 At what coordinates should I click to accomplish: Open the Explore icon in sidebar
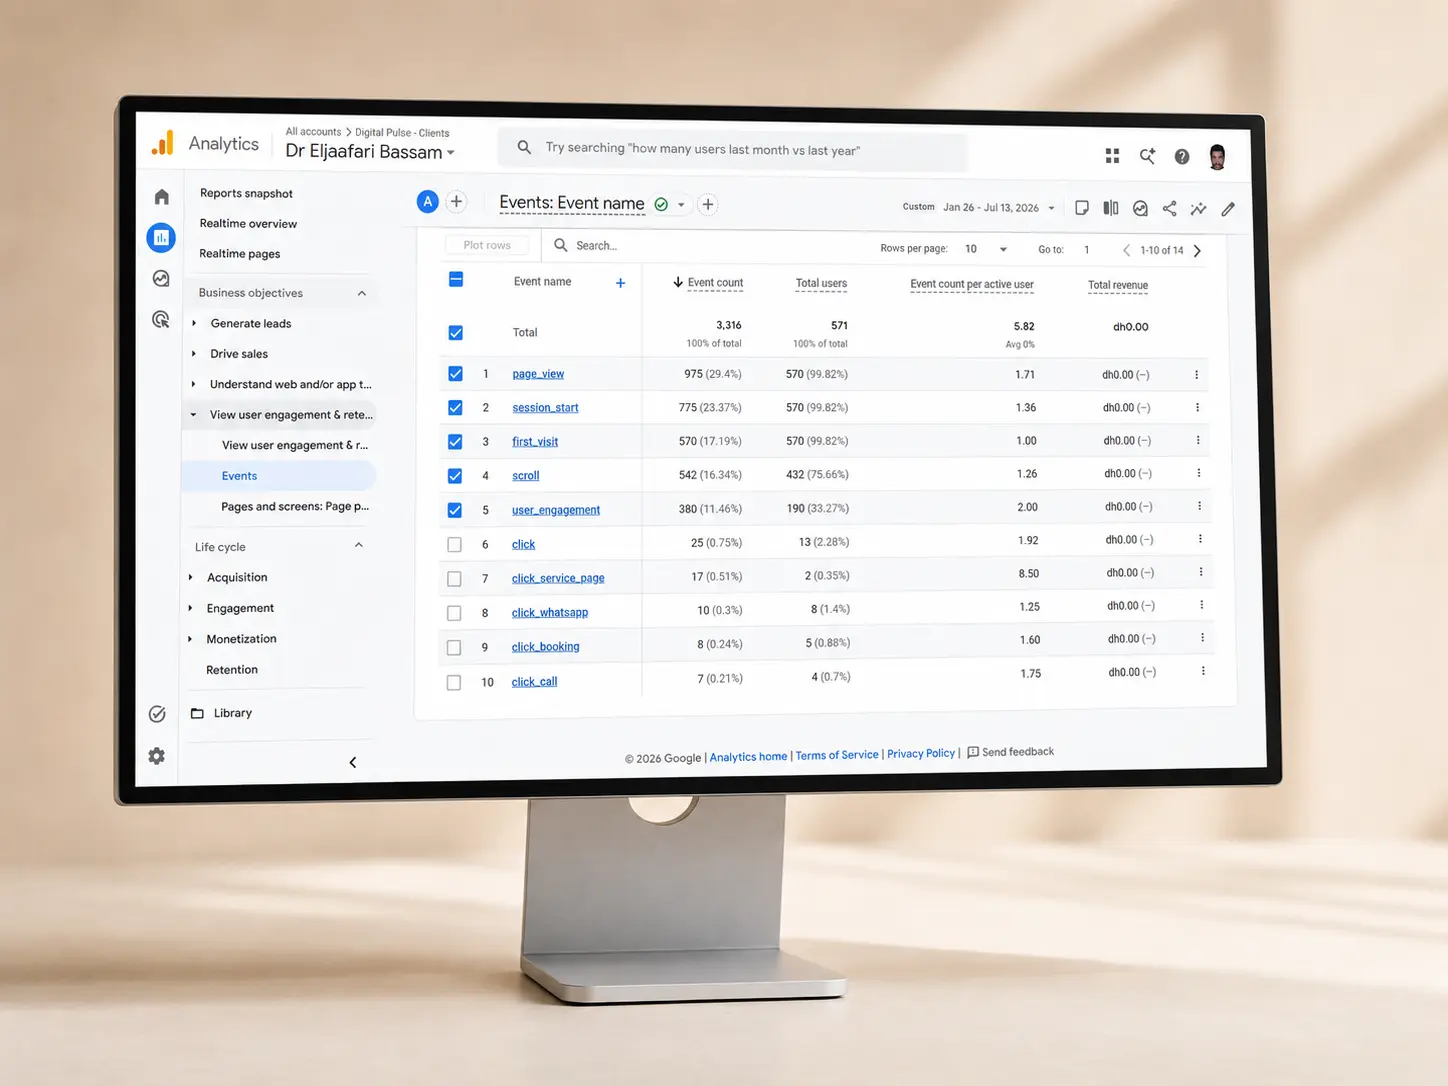pos(161,279)
